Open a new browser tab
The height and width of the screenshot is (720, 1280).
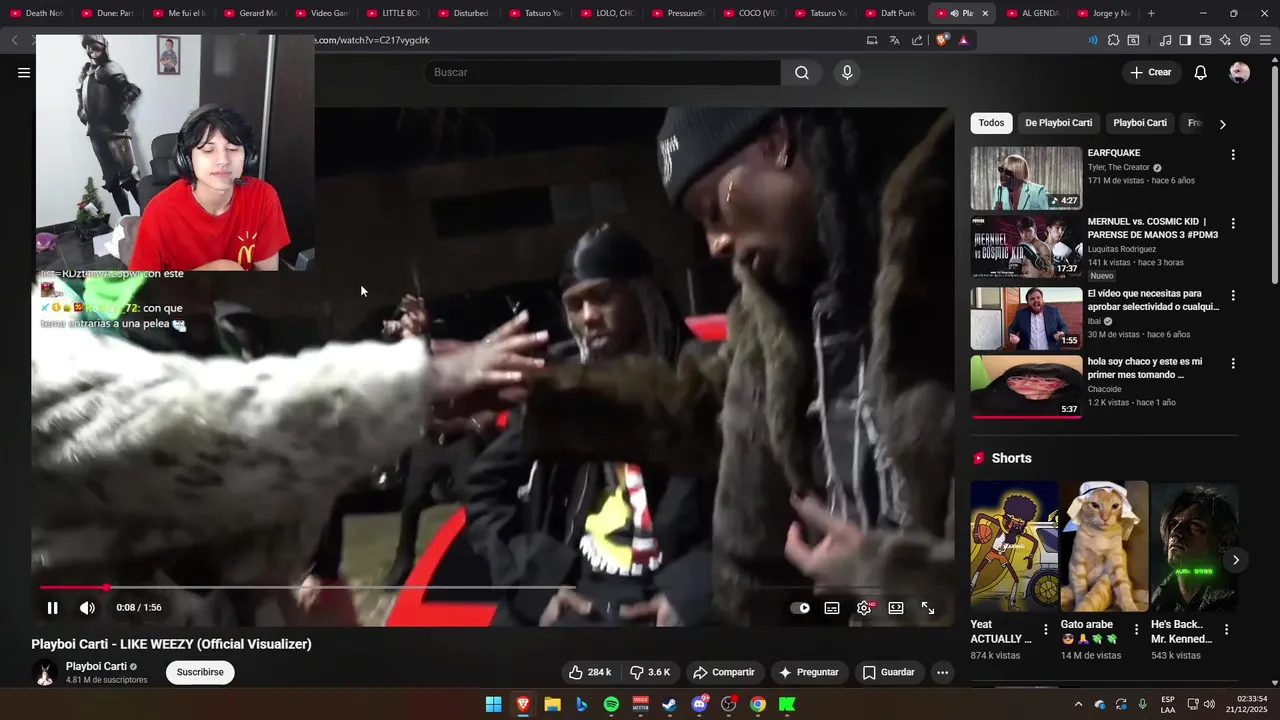coord(1151,13)
